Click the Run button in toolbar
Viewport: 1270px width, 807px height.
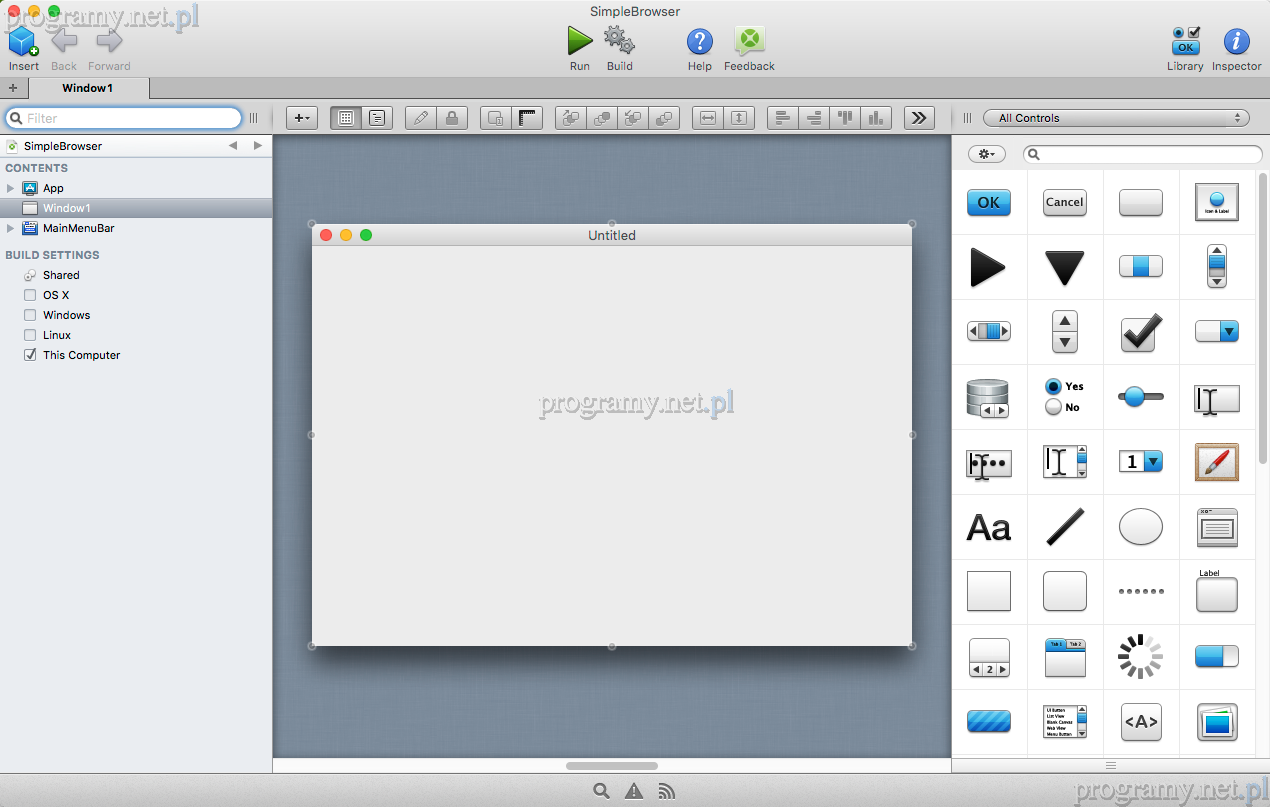[x=580, y=42]
